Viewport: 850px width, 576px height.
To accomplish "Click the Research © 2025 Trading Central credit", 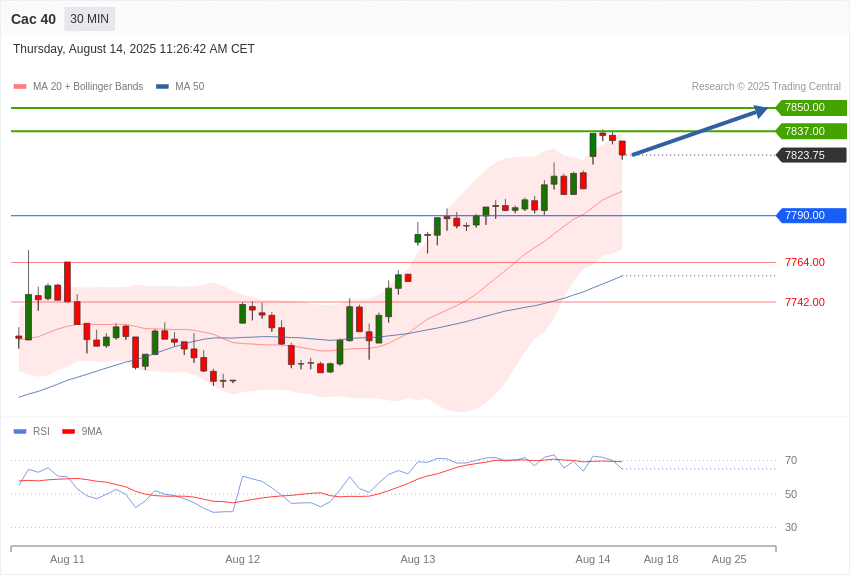I will click(x=766, y=87).
